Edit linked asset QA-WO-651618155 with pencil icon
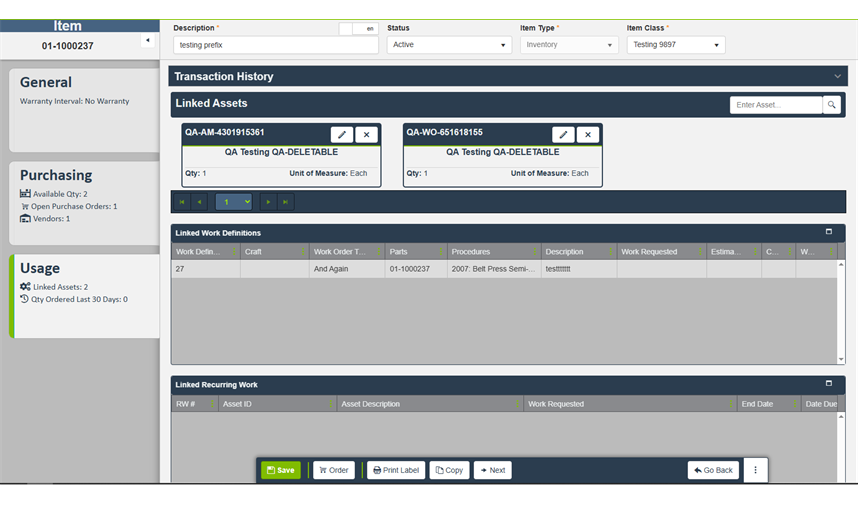The height and width of the screenshot is (505, 858). [x=563, y=135]
